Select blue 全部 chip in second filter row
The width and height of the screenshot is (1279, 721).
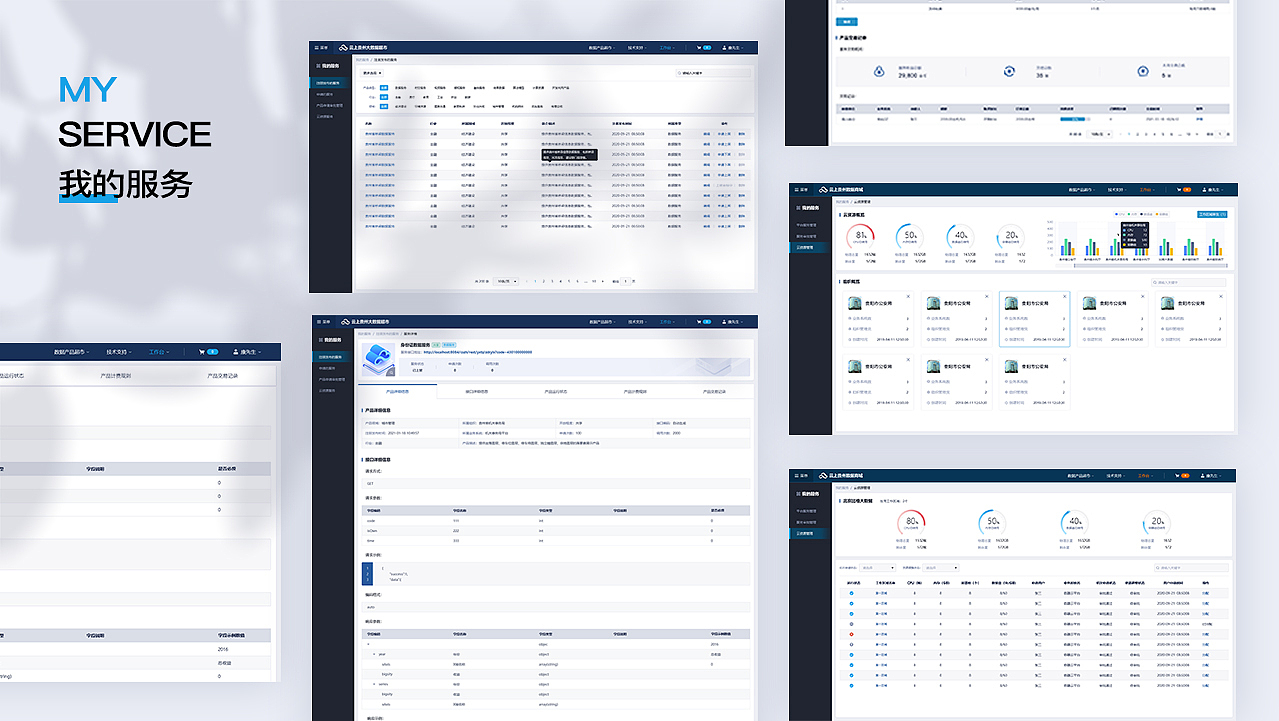pos(384,97)
